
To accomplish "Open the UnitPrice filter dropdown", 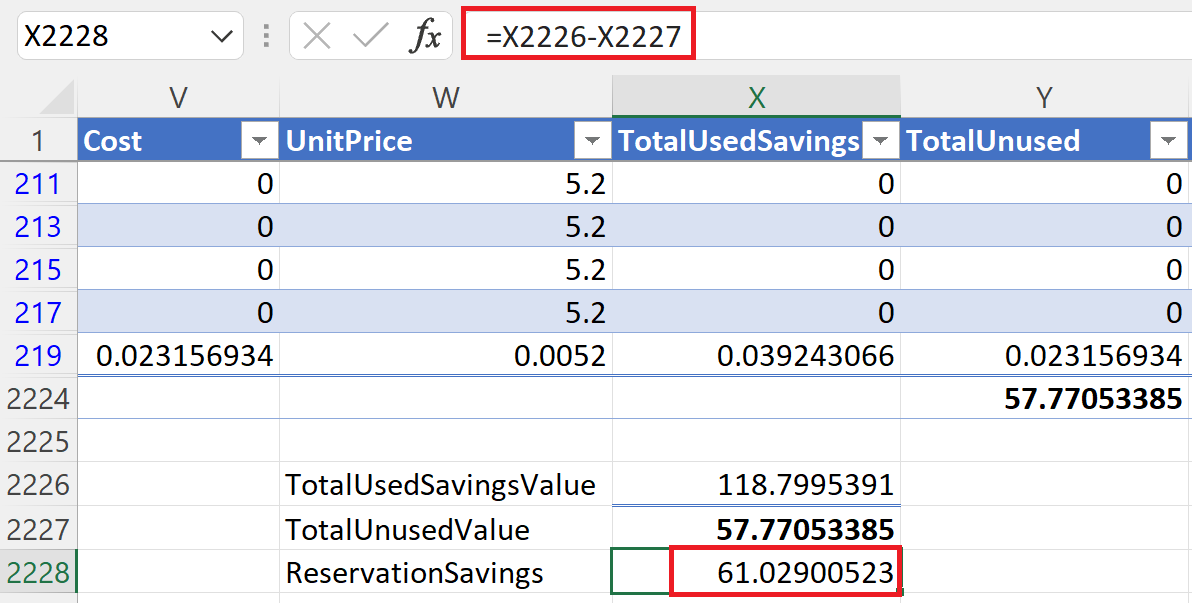I will [592, 141].
